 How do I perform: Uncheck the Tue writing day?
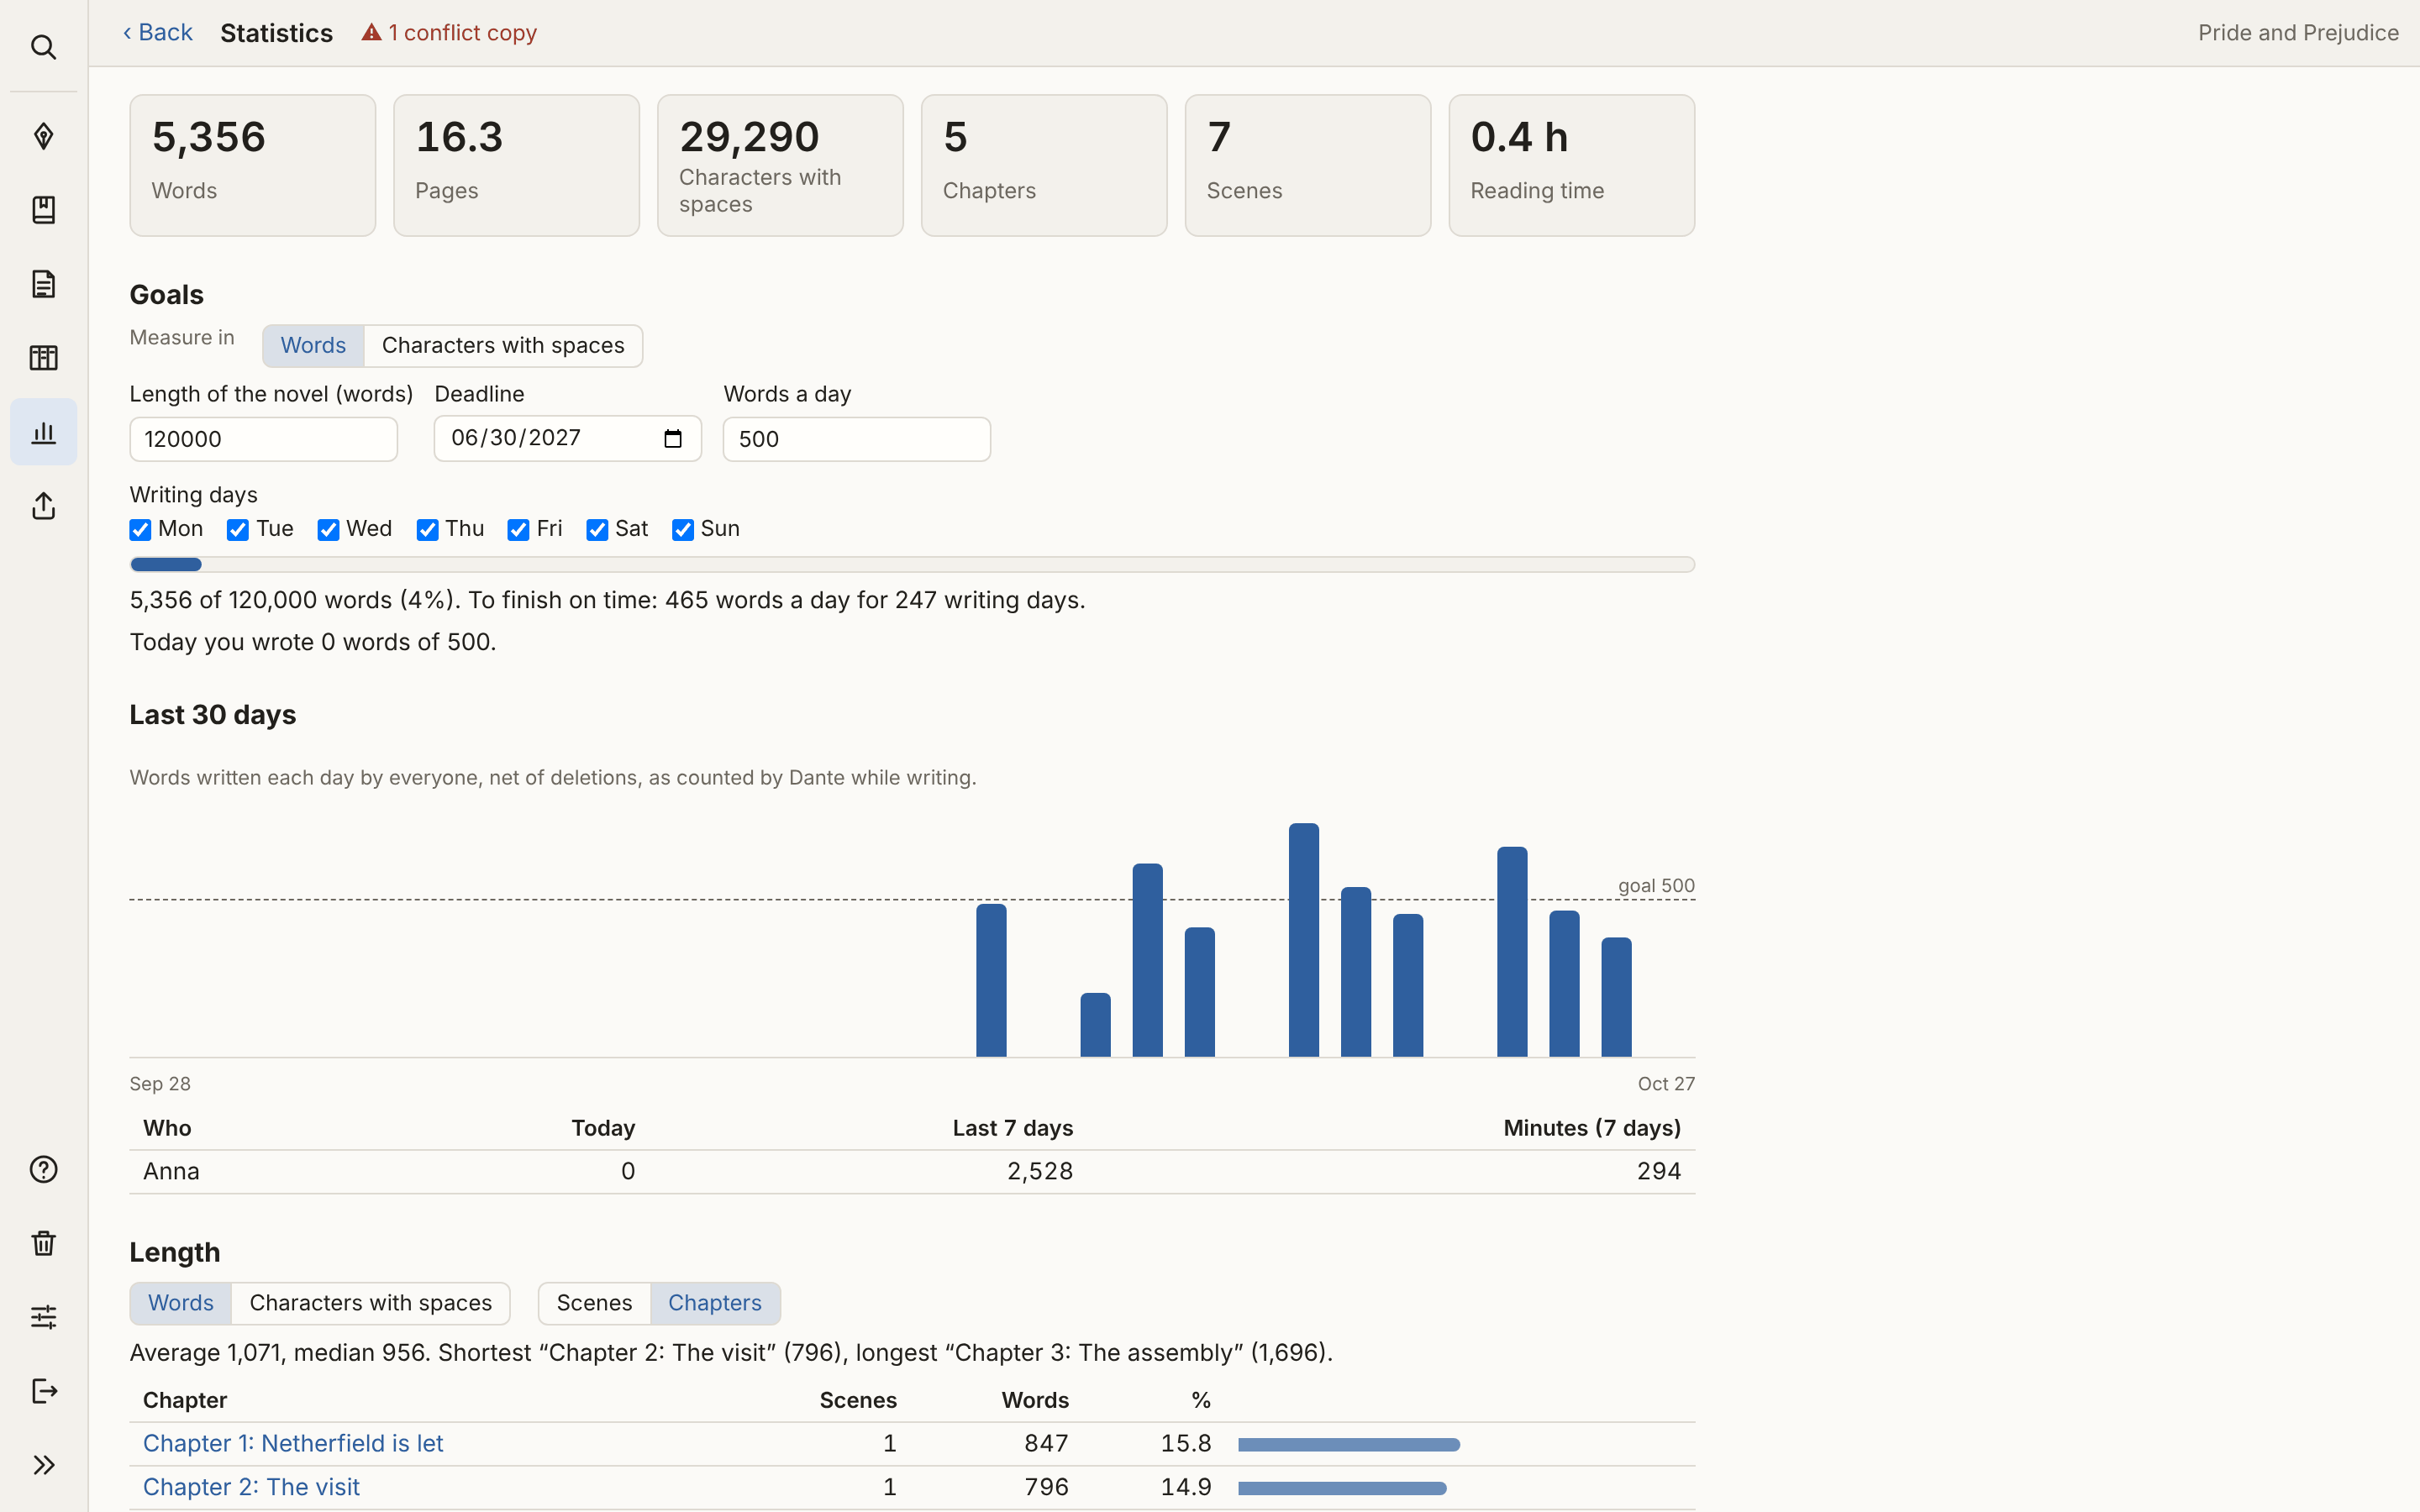coord(237,530)
